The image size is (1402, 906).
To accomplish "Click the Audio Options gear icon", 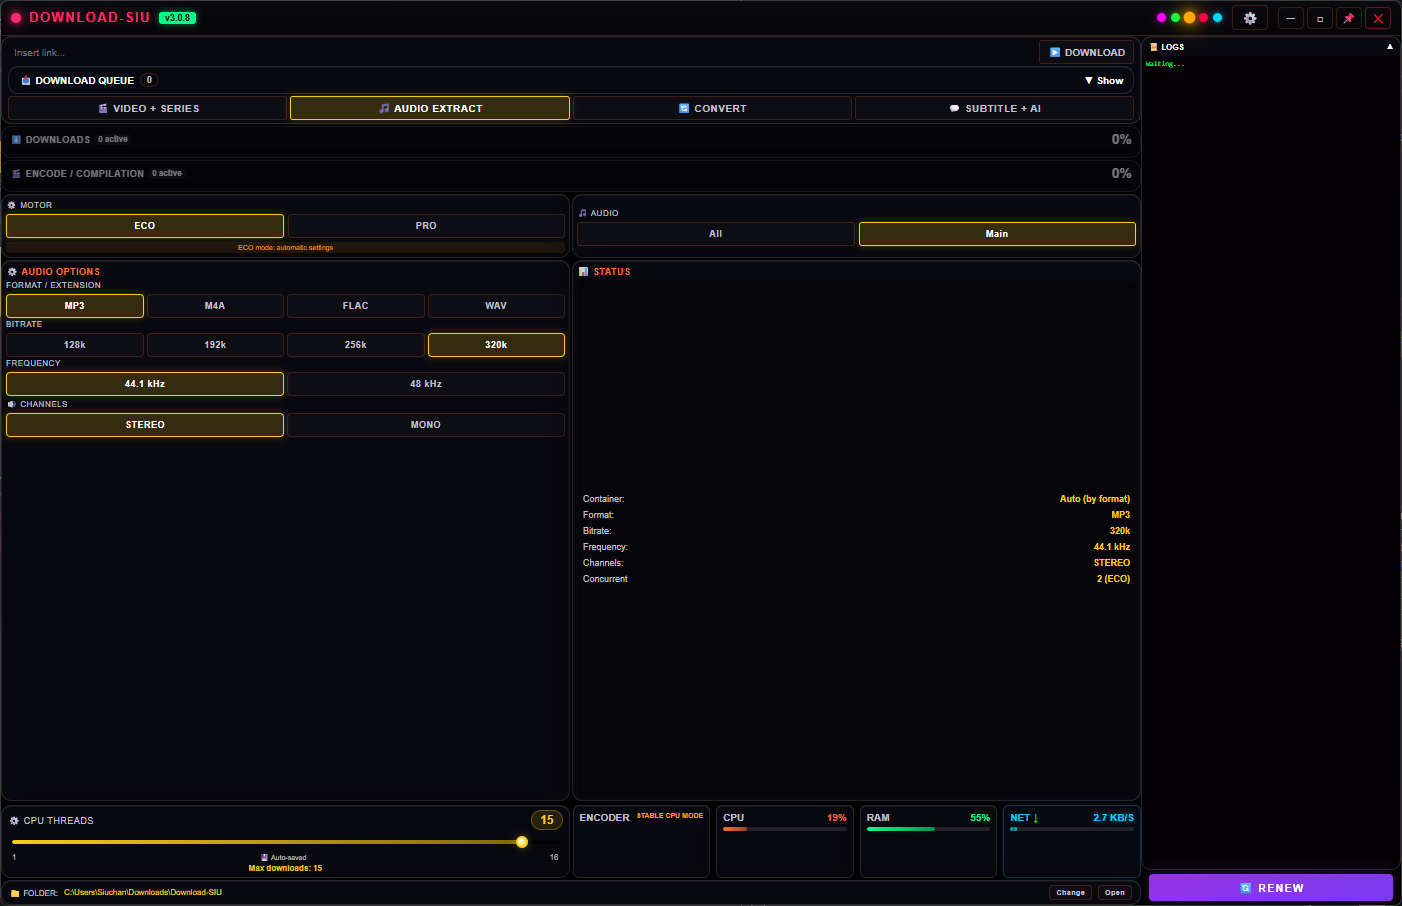I will (13, 272).
